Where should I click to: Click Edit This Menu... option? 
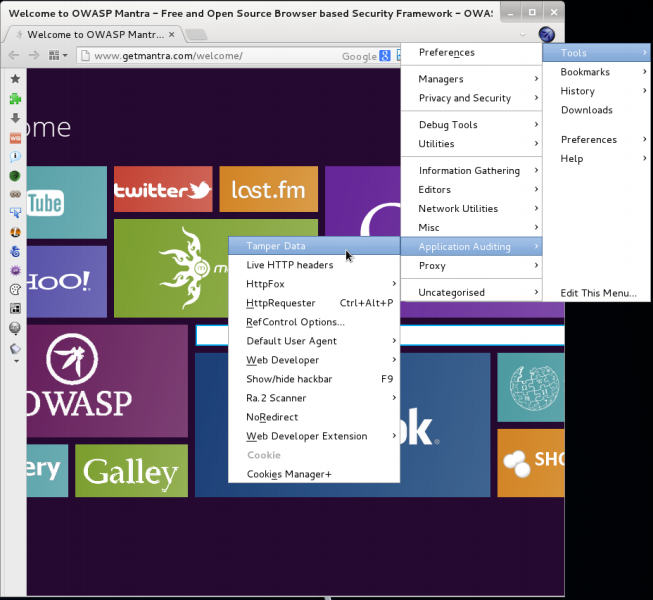pos(598,293)
